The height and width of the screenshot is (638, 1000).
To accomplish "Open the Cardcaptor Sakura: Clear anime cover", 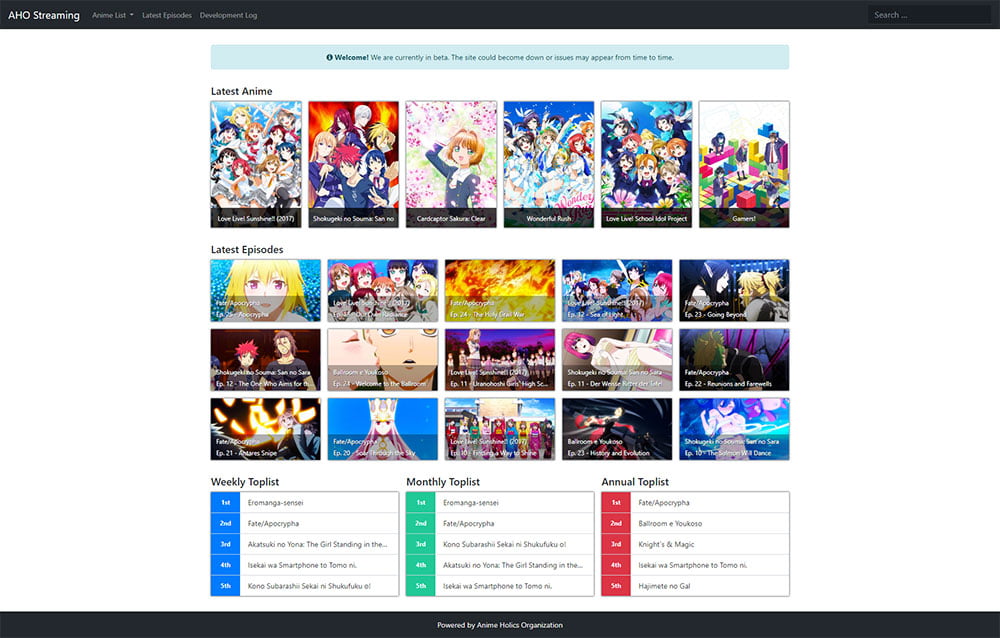I will click(451, 164).
